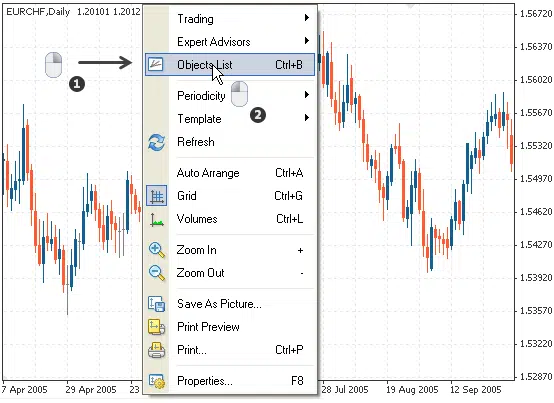Select Objects List menu entry

coord(230,65)
